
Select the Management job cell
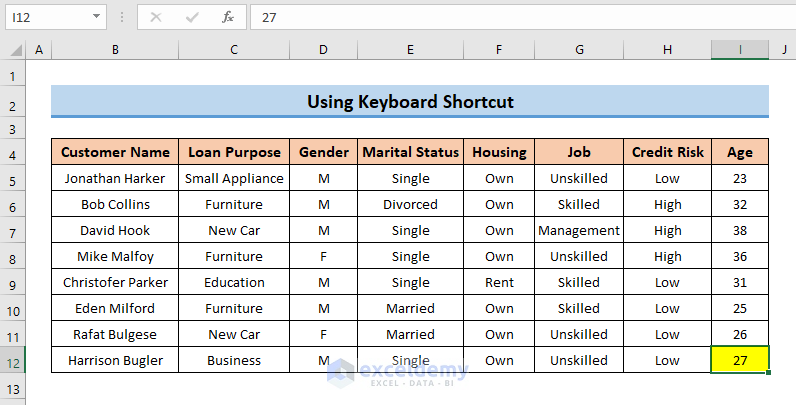point(579,230)
